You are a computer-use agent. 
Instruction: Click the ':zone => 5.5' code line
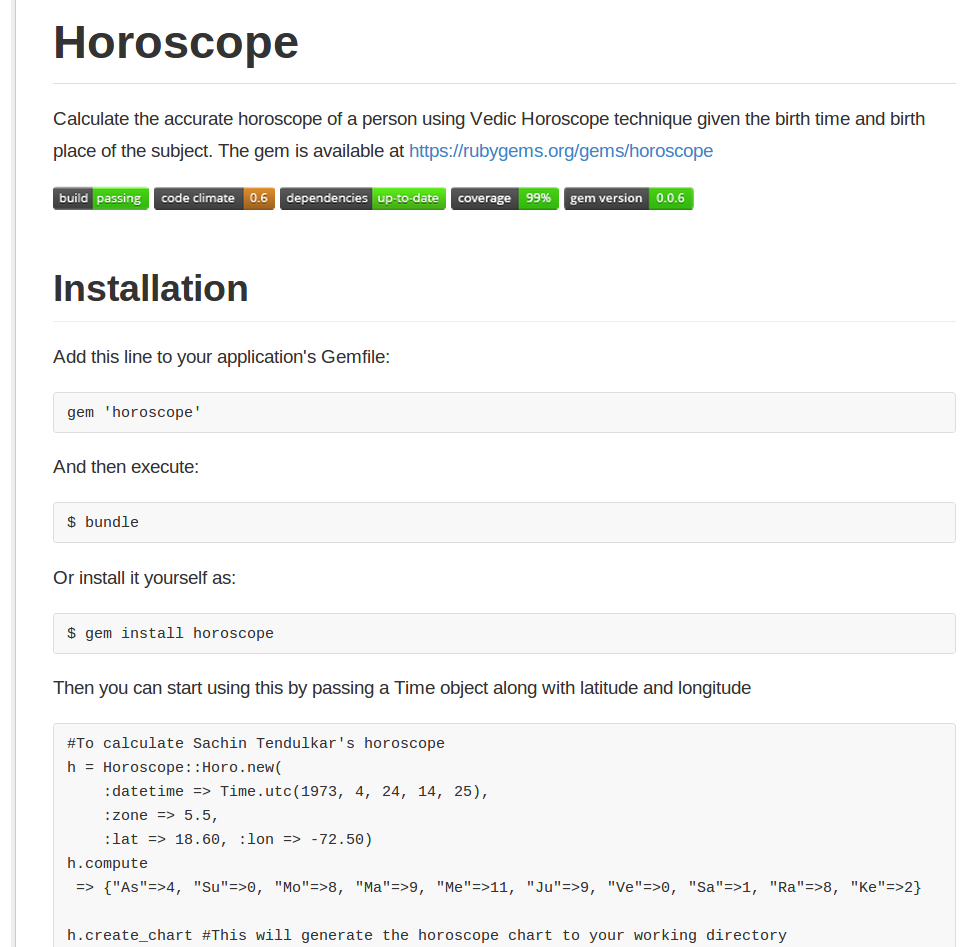coord(161,815)
